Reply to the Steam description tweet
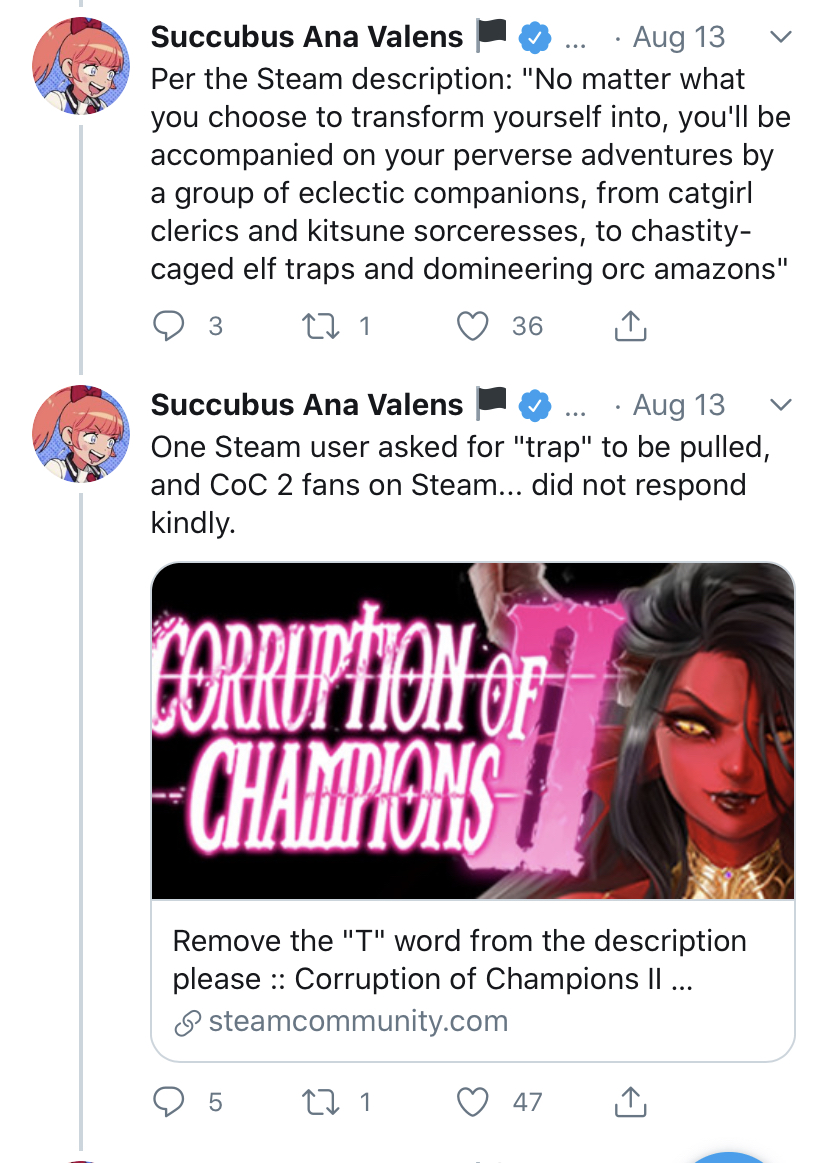The image size is (828, 1163). point(171,325)
